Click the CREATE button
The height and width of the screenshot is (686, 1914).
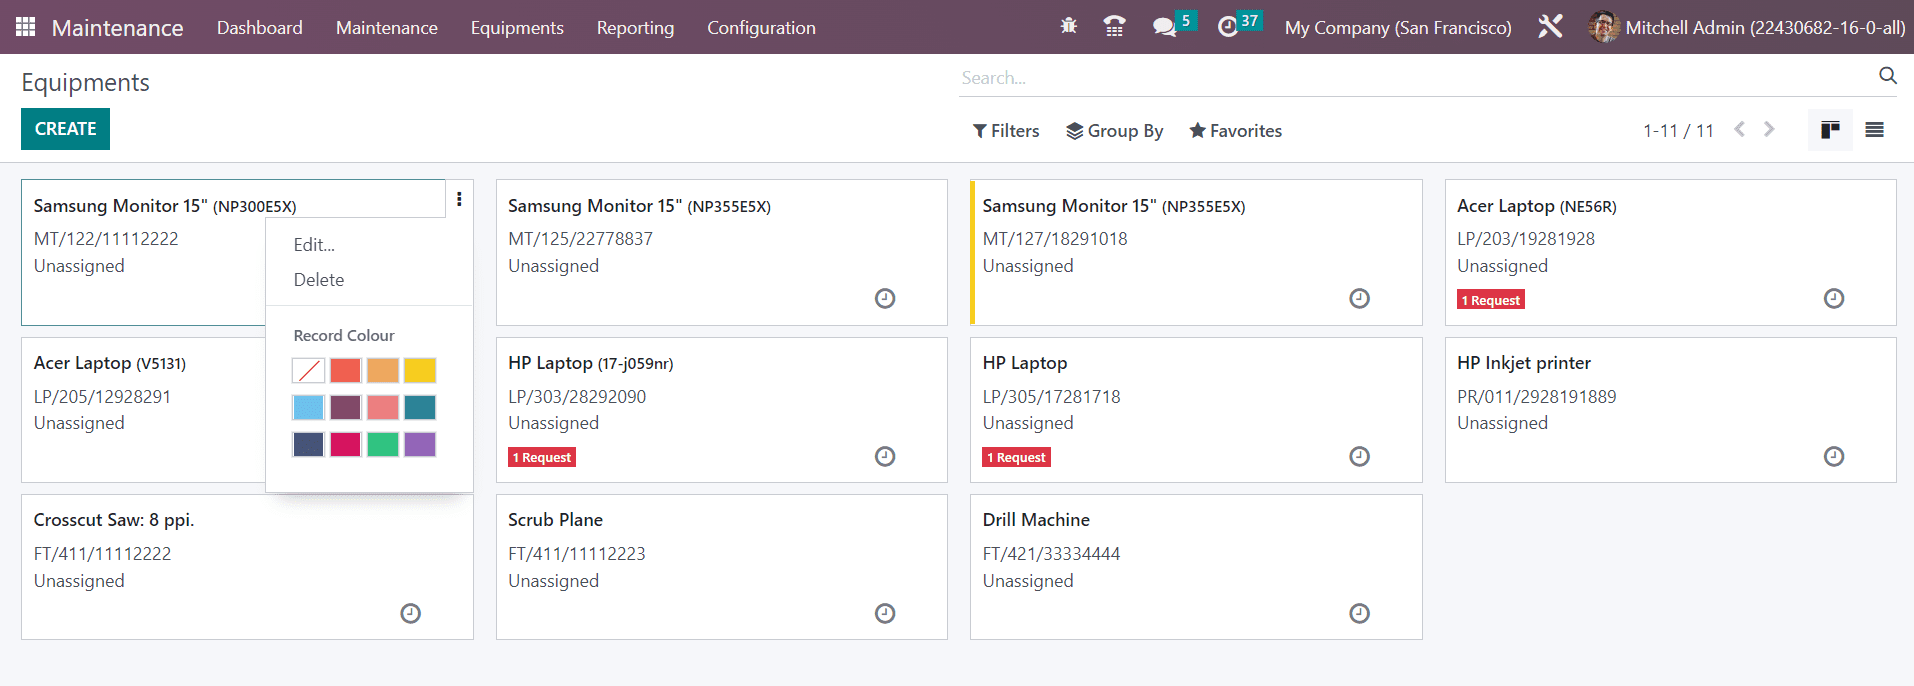[x=65, y=129]
